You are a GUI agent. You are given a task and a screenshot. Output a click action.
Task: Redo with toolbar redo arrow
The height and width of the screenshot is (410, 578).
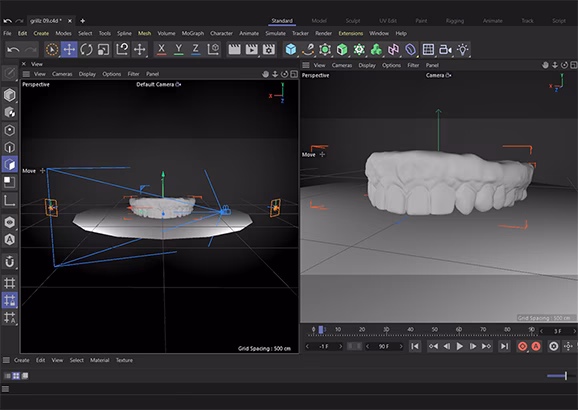(x=31, y=49)
